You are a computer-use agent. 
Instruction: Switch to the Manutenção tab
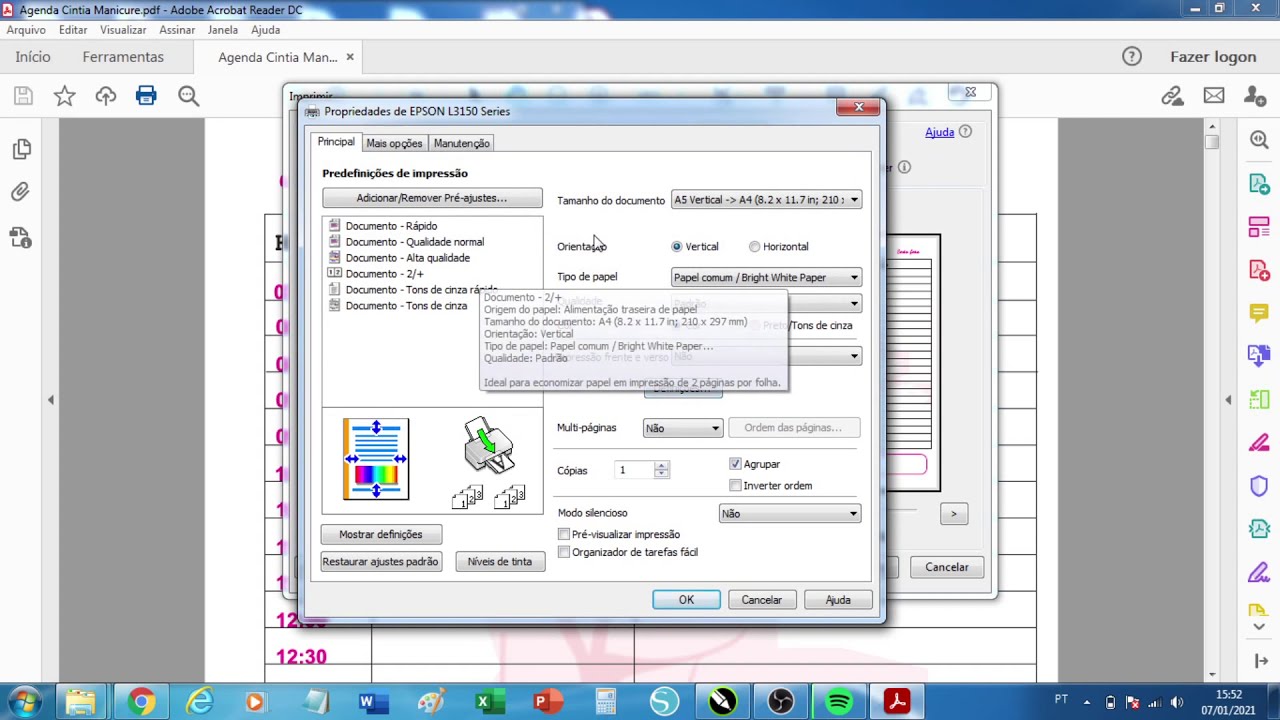coord(462,144)
